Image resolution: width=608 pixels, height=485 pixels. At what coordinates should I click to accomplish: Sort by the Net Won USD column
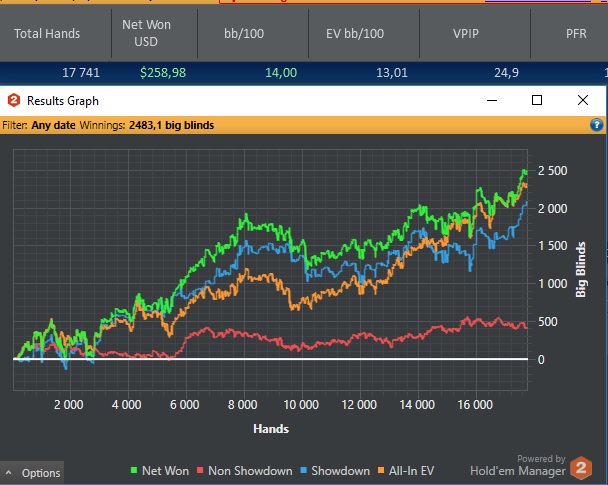[153, 33]
